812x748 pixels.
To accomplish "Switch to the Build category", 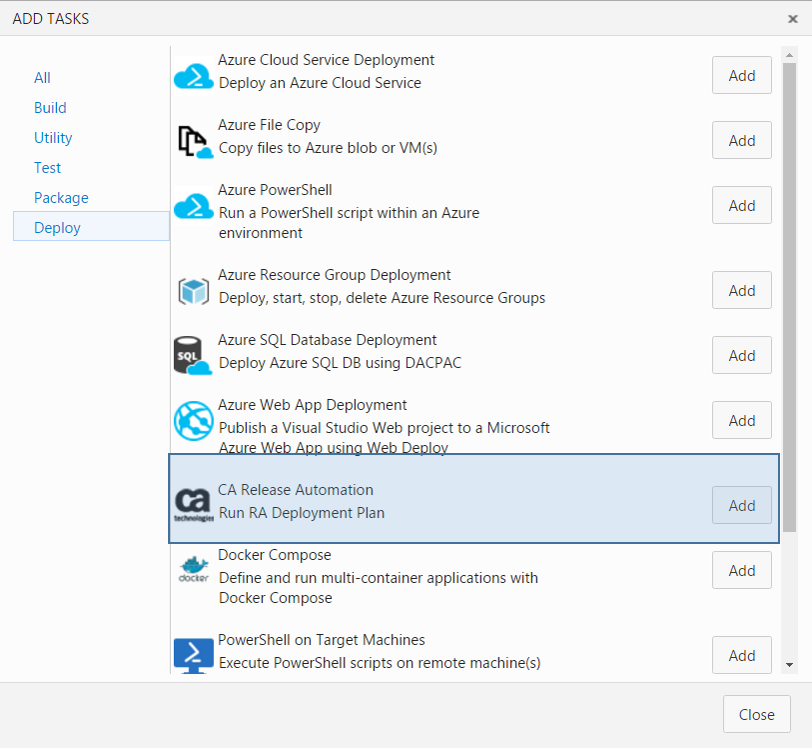I will [x=50, y=108].
